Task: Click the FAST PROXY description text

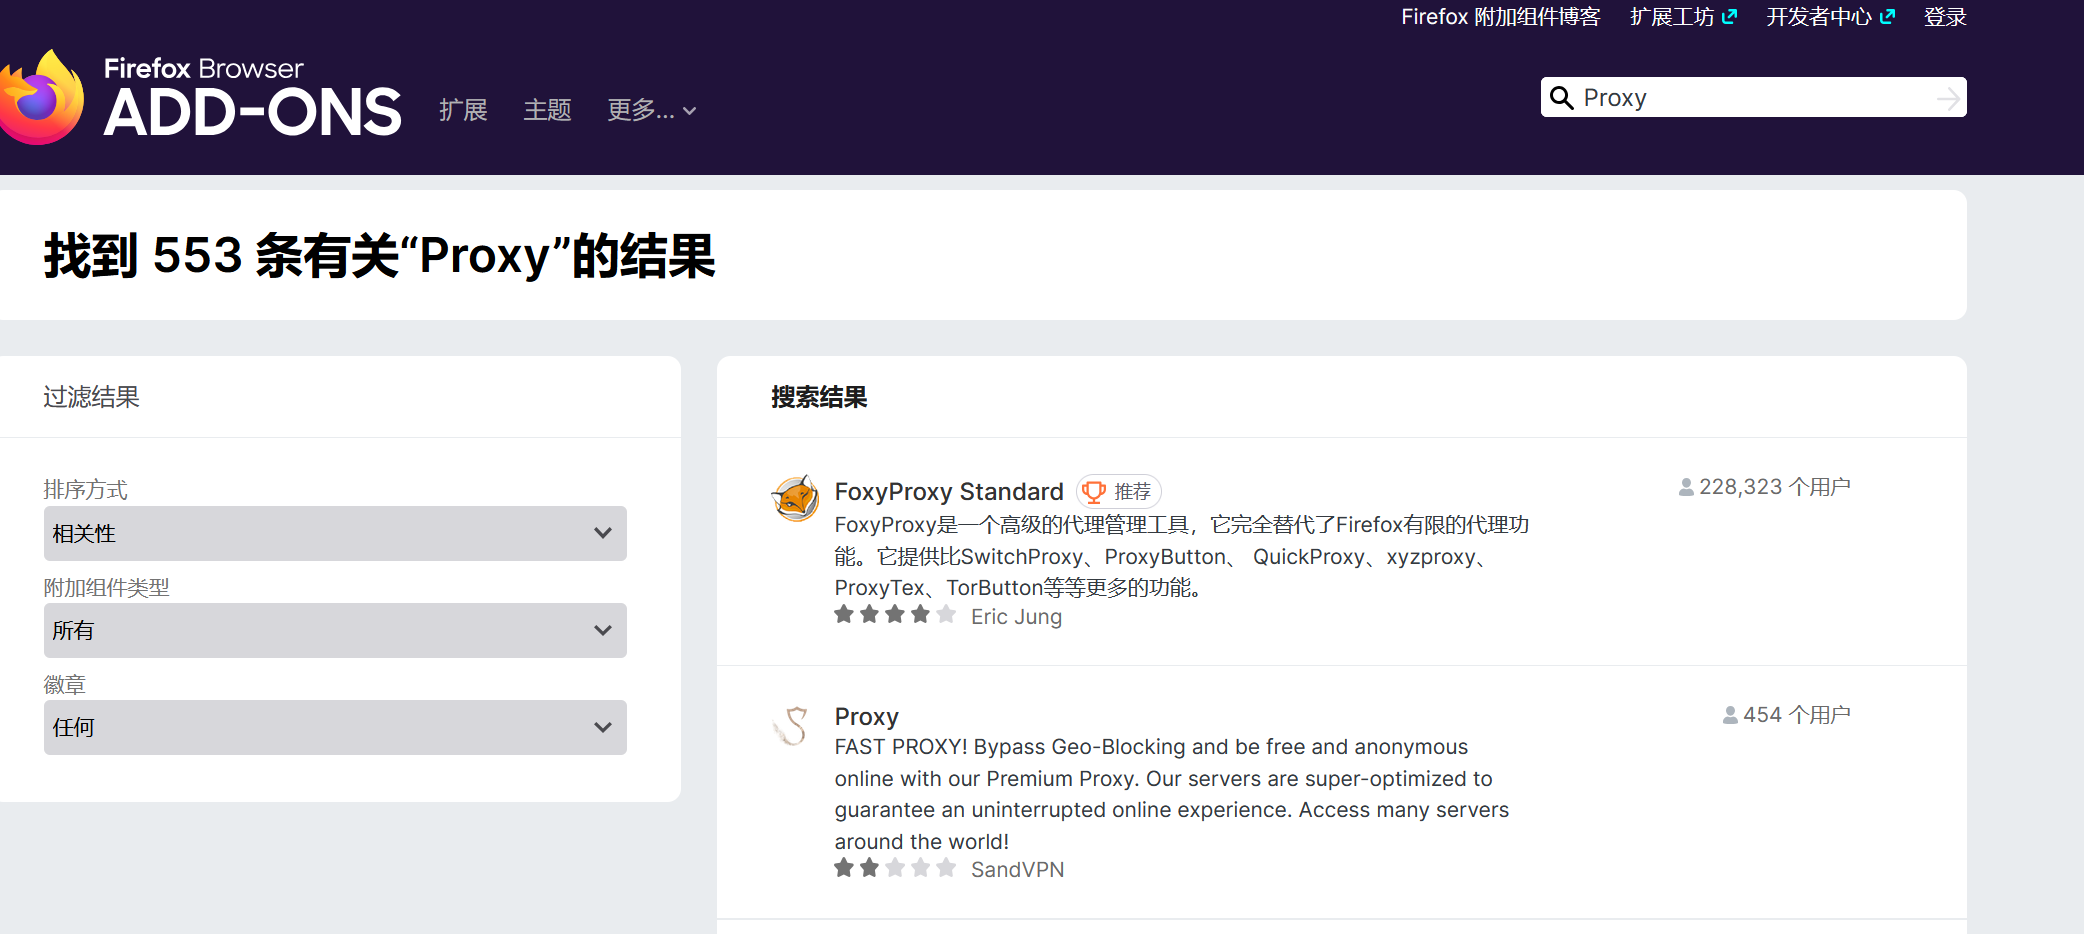Action: (x=1172, y=794)
